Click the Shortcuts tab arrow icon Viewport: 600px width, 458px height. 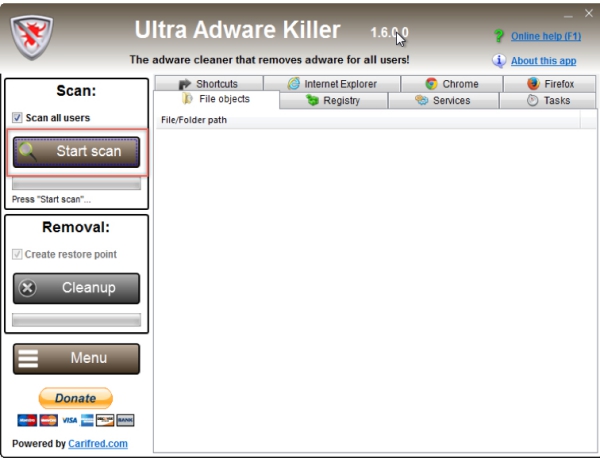pyautogui.click(x=185, y=84)
